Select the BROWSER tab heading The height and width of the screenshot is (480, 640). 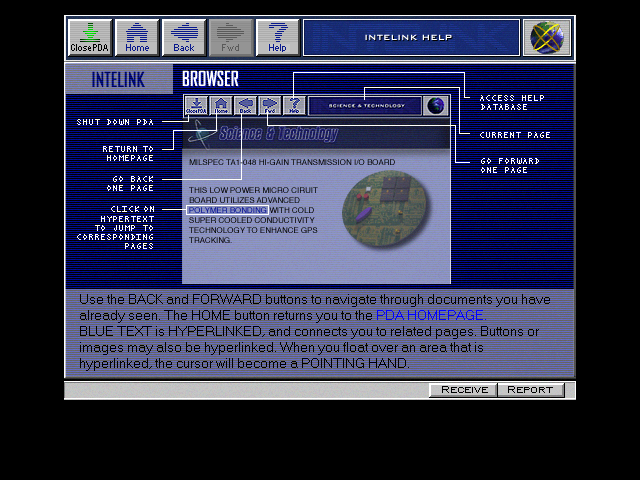[210, 79]
